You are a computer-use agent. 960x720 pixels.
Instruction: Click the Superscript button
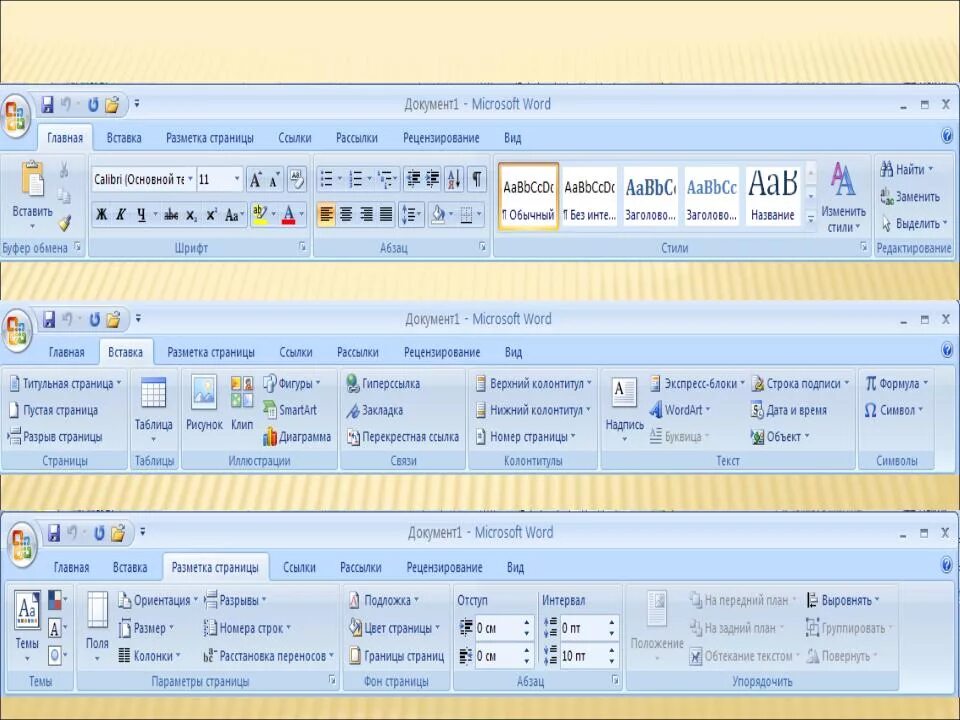tap(211, 214)
